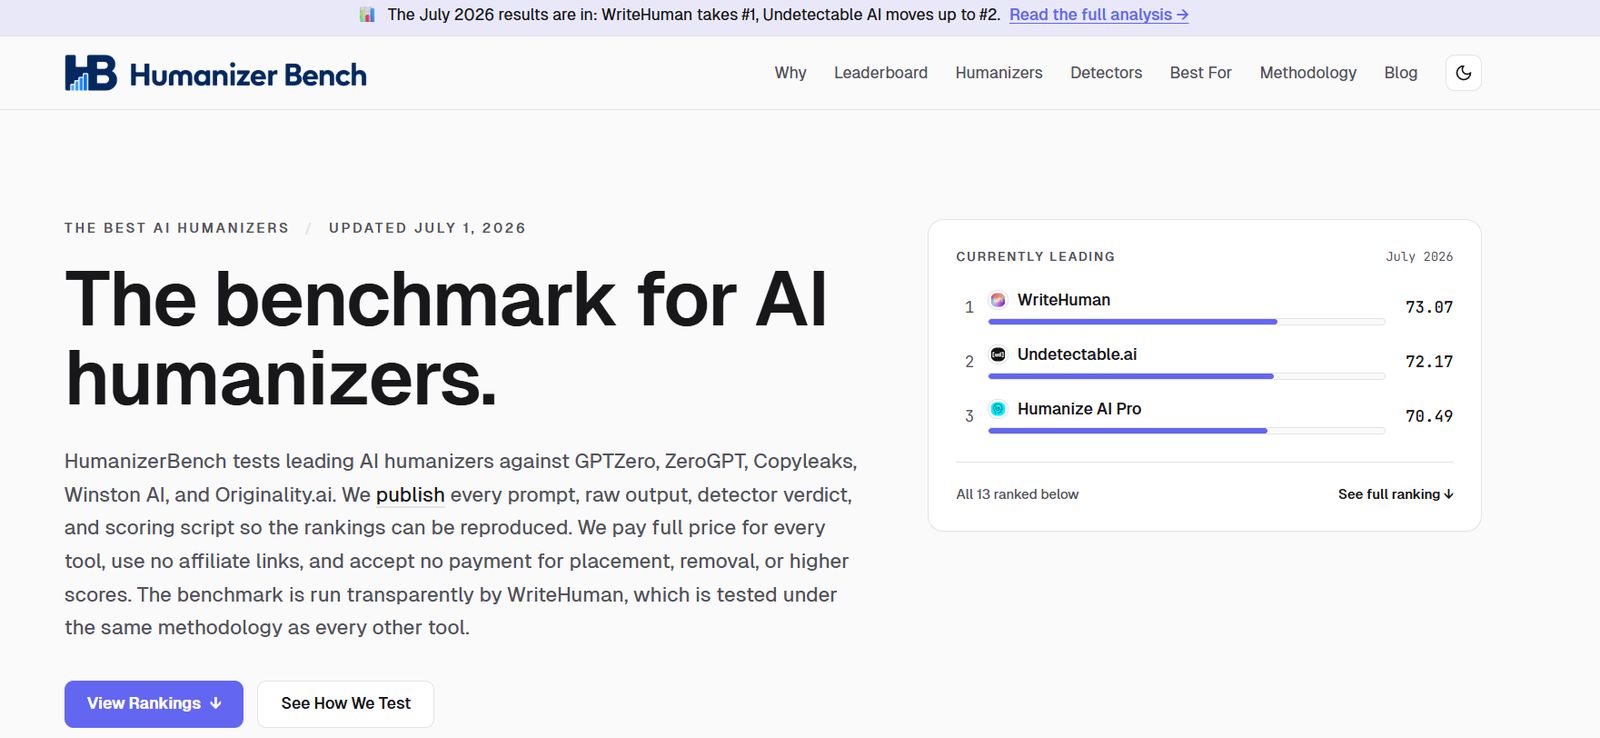The image size is (1600, 738).
Task: Click the All 13 ranked below text
Action: [x=1017, y=494]
